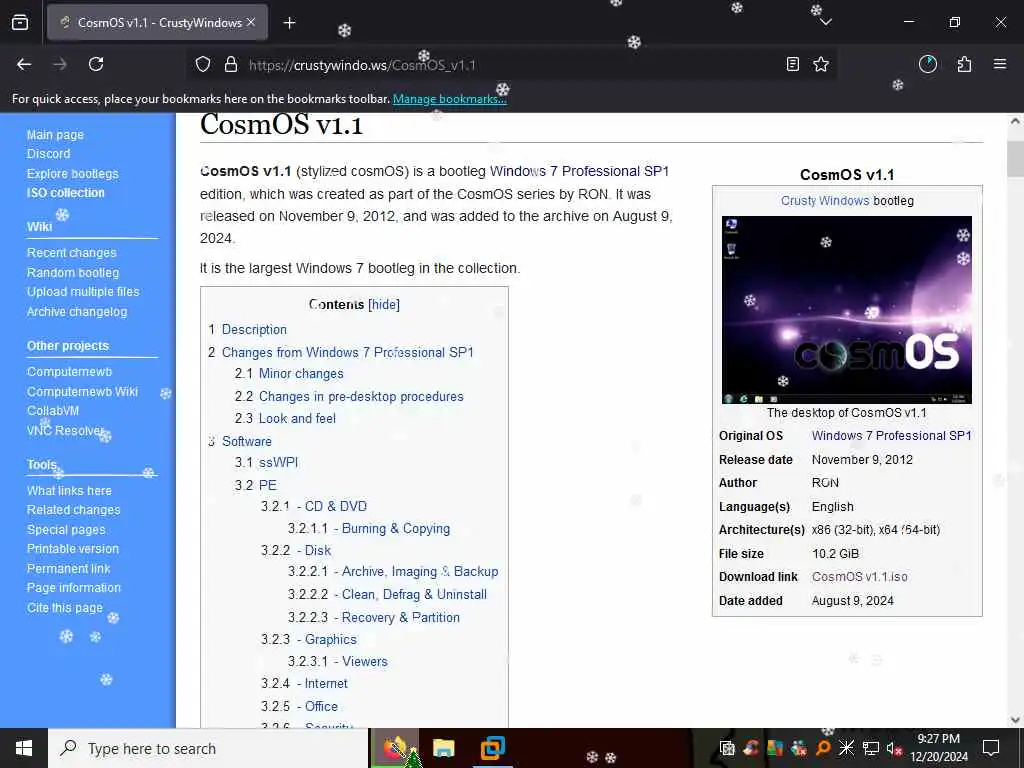
Task: Open Original OS Windows 7 infobox link
Action: [891, 436]
